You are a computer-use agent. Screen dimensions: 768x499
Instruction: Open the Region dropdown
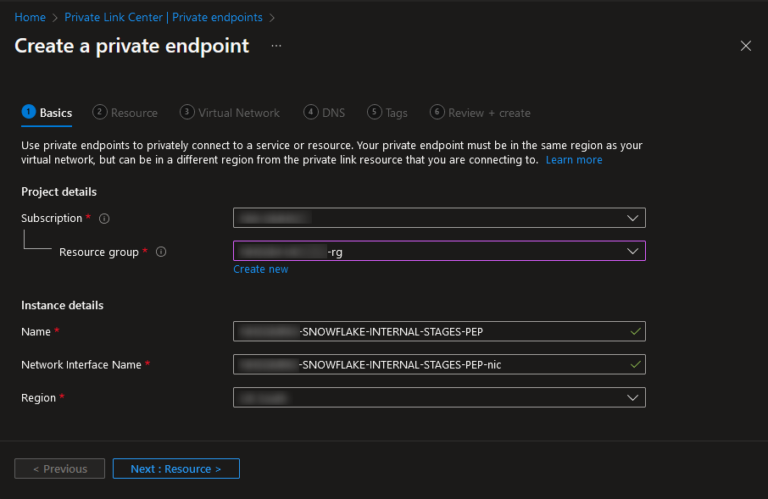coord(439,398)
